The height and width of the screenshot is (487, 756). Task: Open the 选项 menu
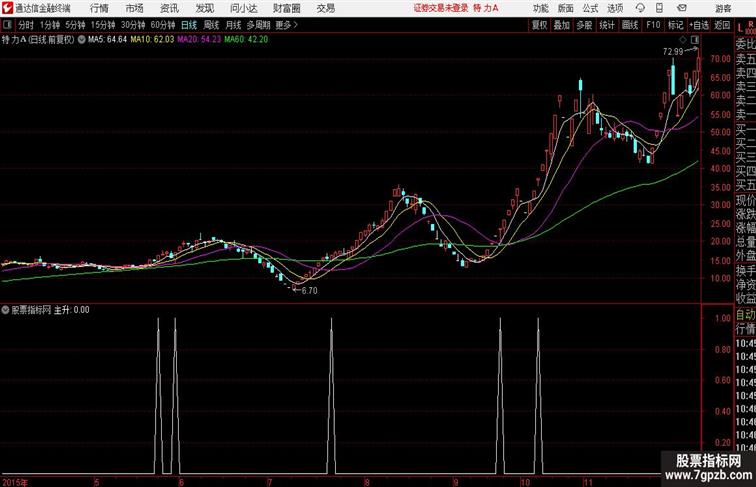[615, 8]
